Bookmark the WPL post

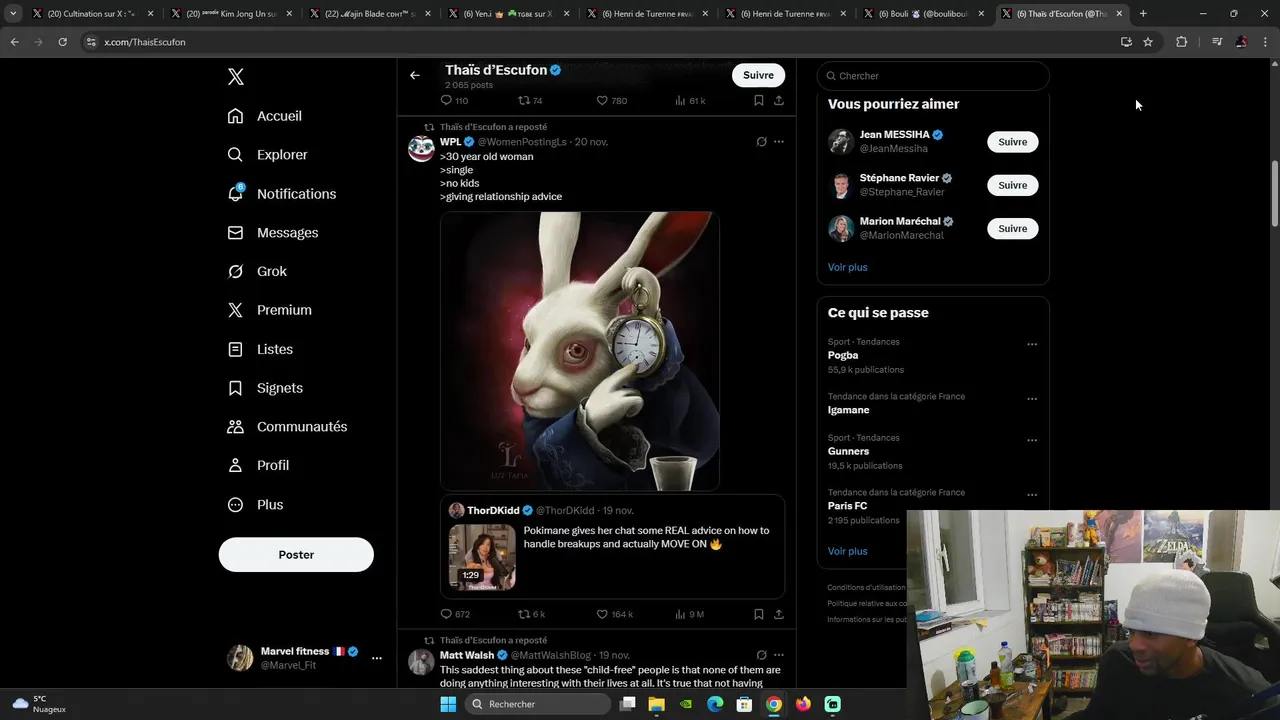759,614
